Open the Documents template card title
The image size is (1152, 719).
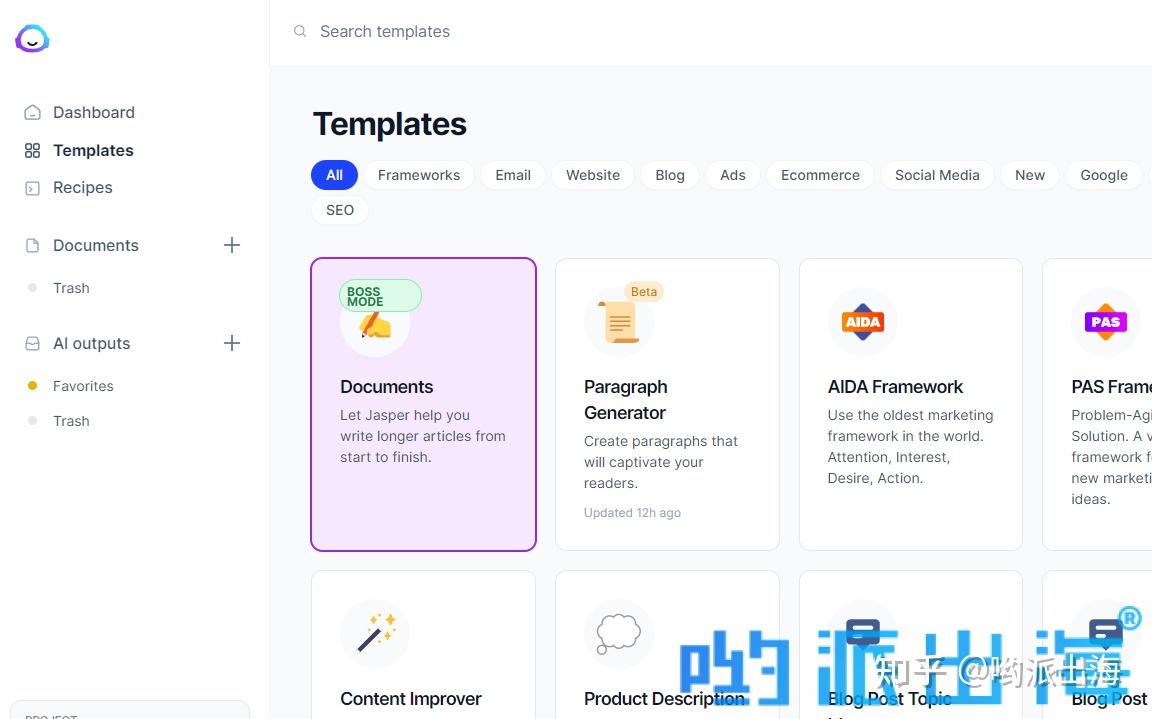click(x=386, y=387)
